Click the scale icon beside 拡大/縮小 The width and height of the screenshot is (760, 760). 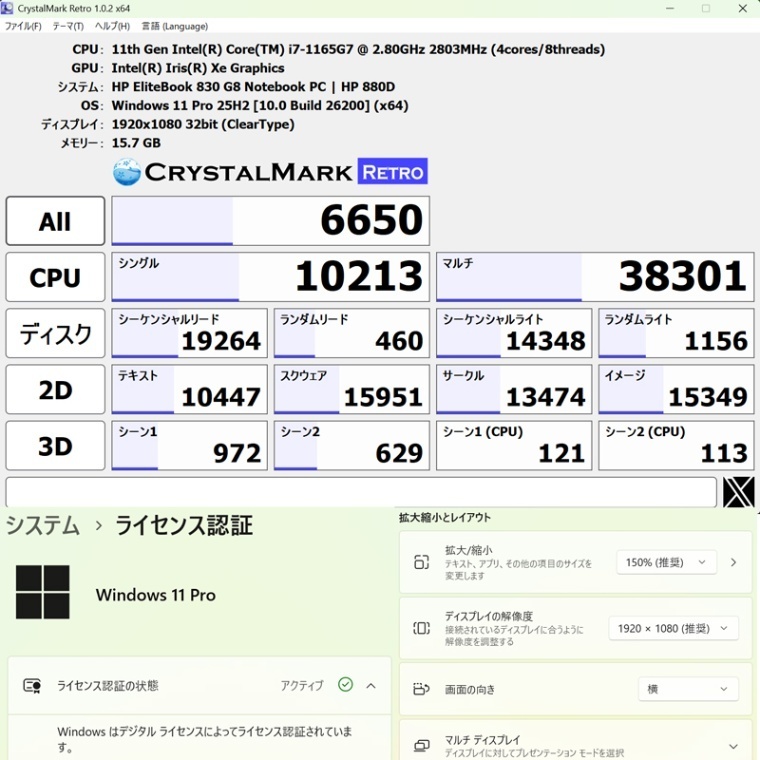(421, 562)
